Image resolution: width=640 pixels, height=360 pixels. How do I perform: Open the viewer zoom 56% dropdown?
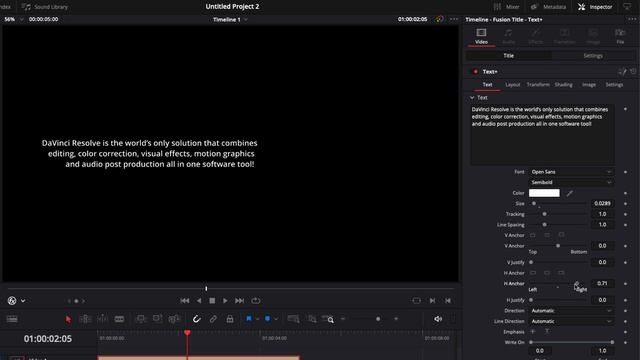[13, 19]
